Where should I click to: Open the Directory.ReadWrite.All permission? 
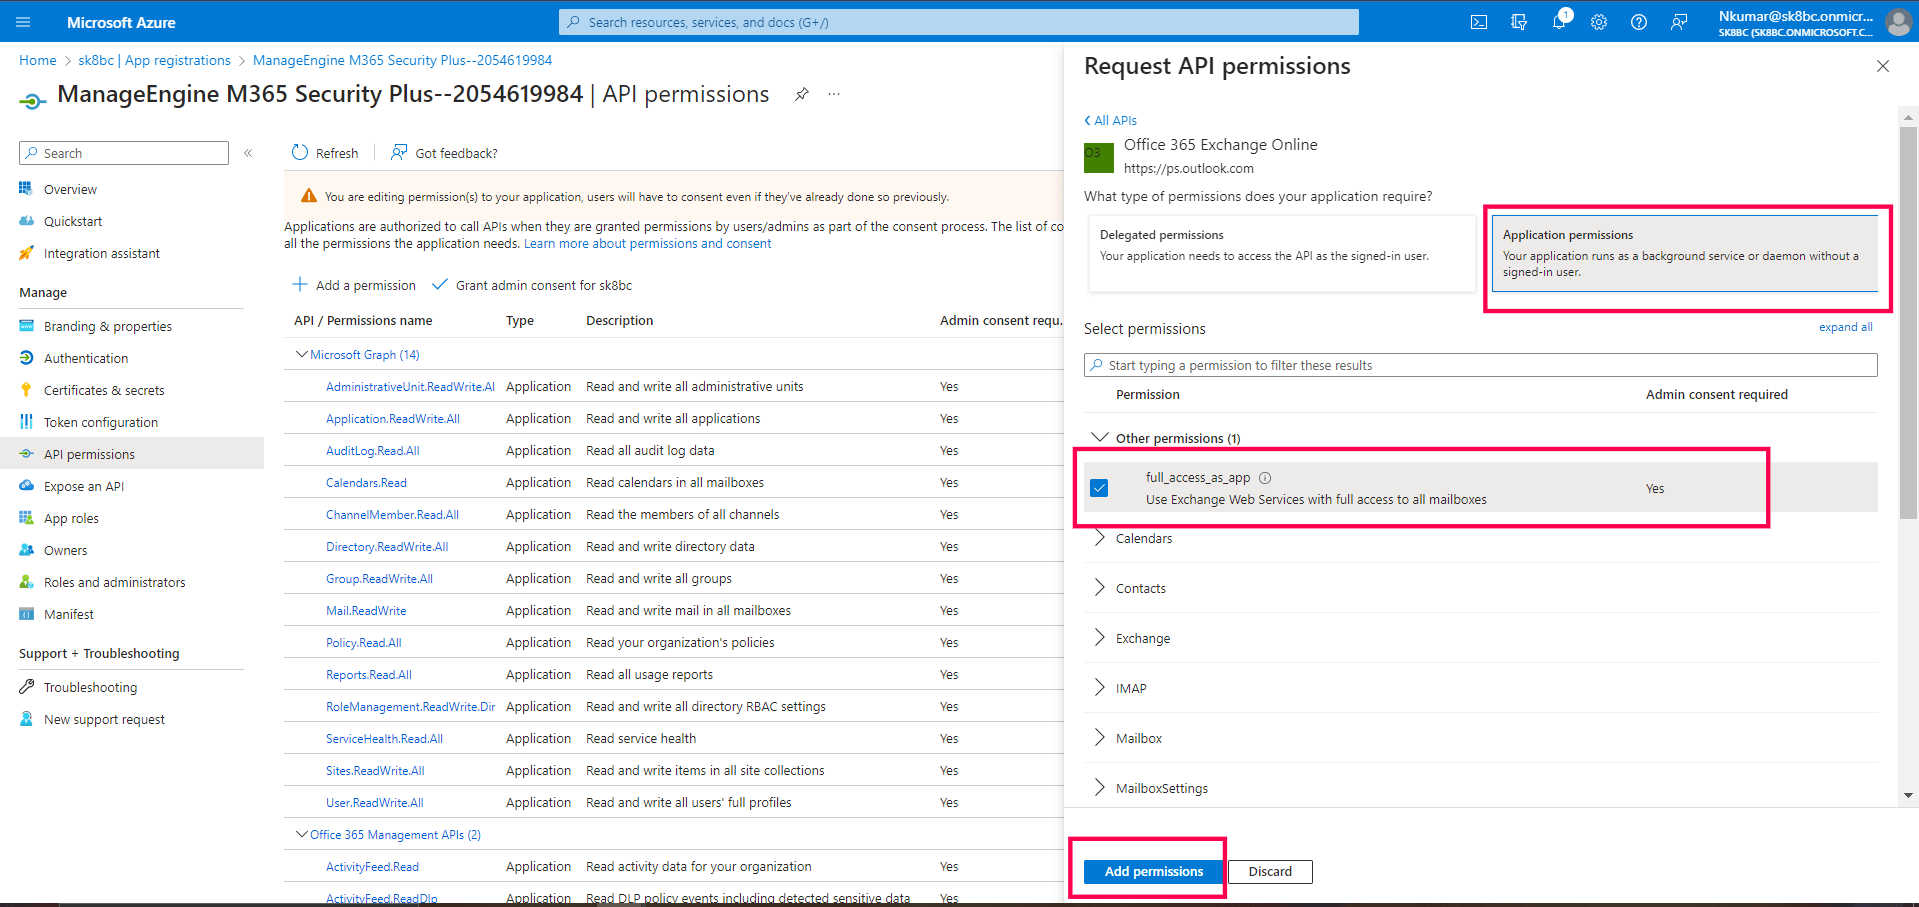pyautogui.click(x=387, y=547)
